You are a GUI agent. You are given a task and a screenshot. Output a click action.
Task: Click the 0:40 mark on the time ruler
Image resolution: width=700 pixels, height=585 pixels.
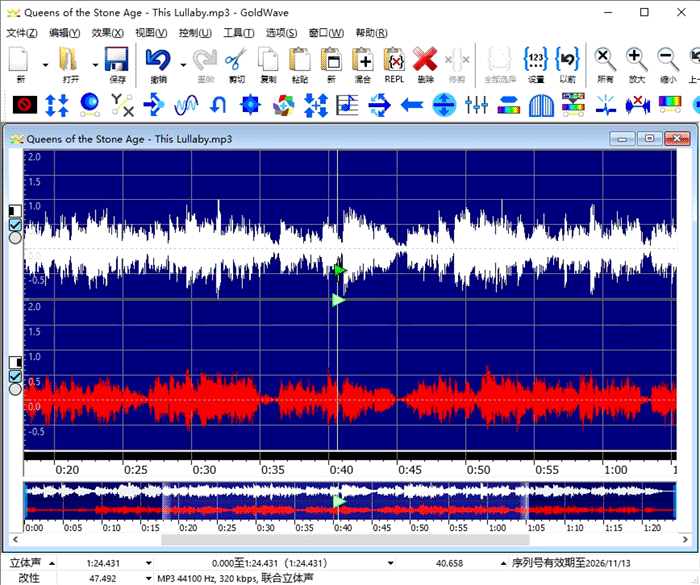[x=341, y=470]
